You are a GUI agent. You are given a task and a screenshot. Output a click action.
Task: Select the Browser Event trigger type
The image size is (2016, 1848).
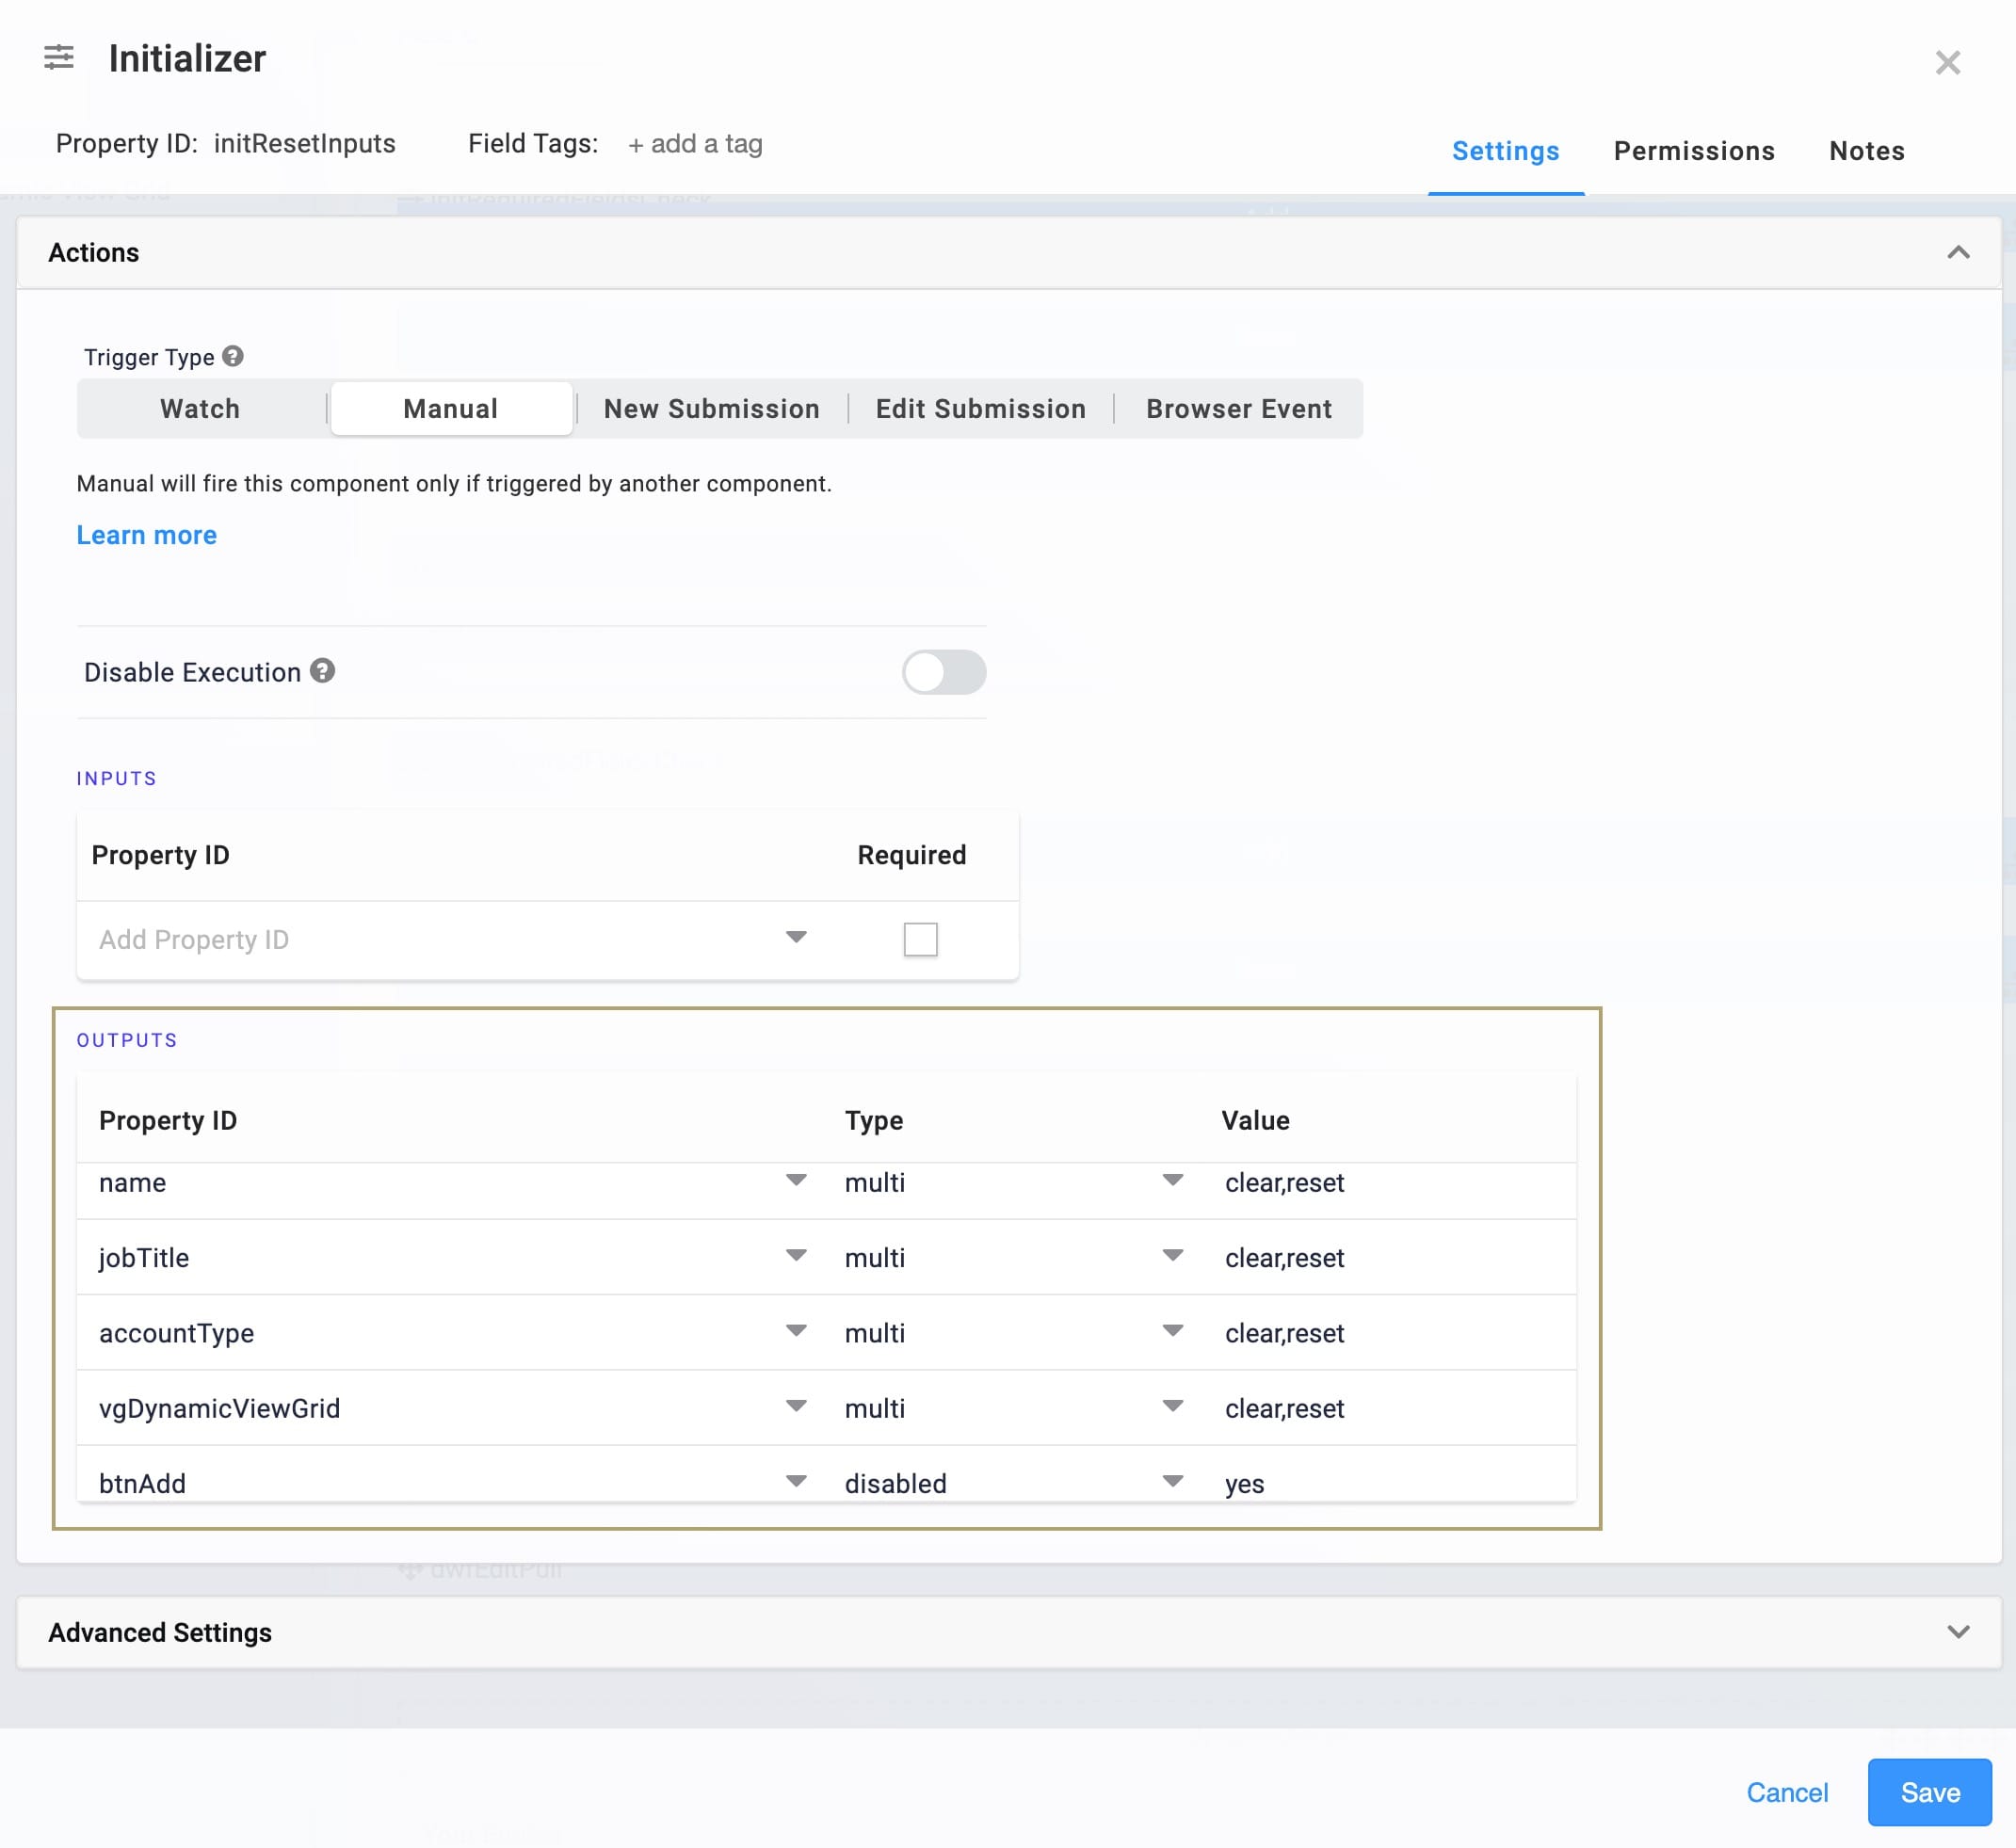click(1238, 408)
